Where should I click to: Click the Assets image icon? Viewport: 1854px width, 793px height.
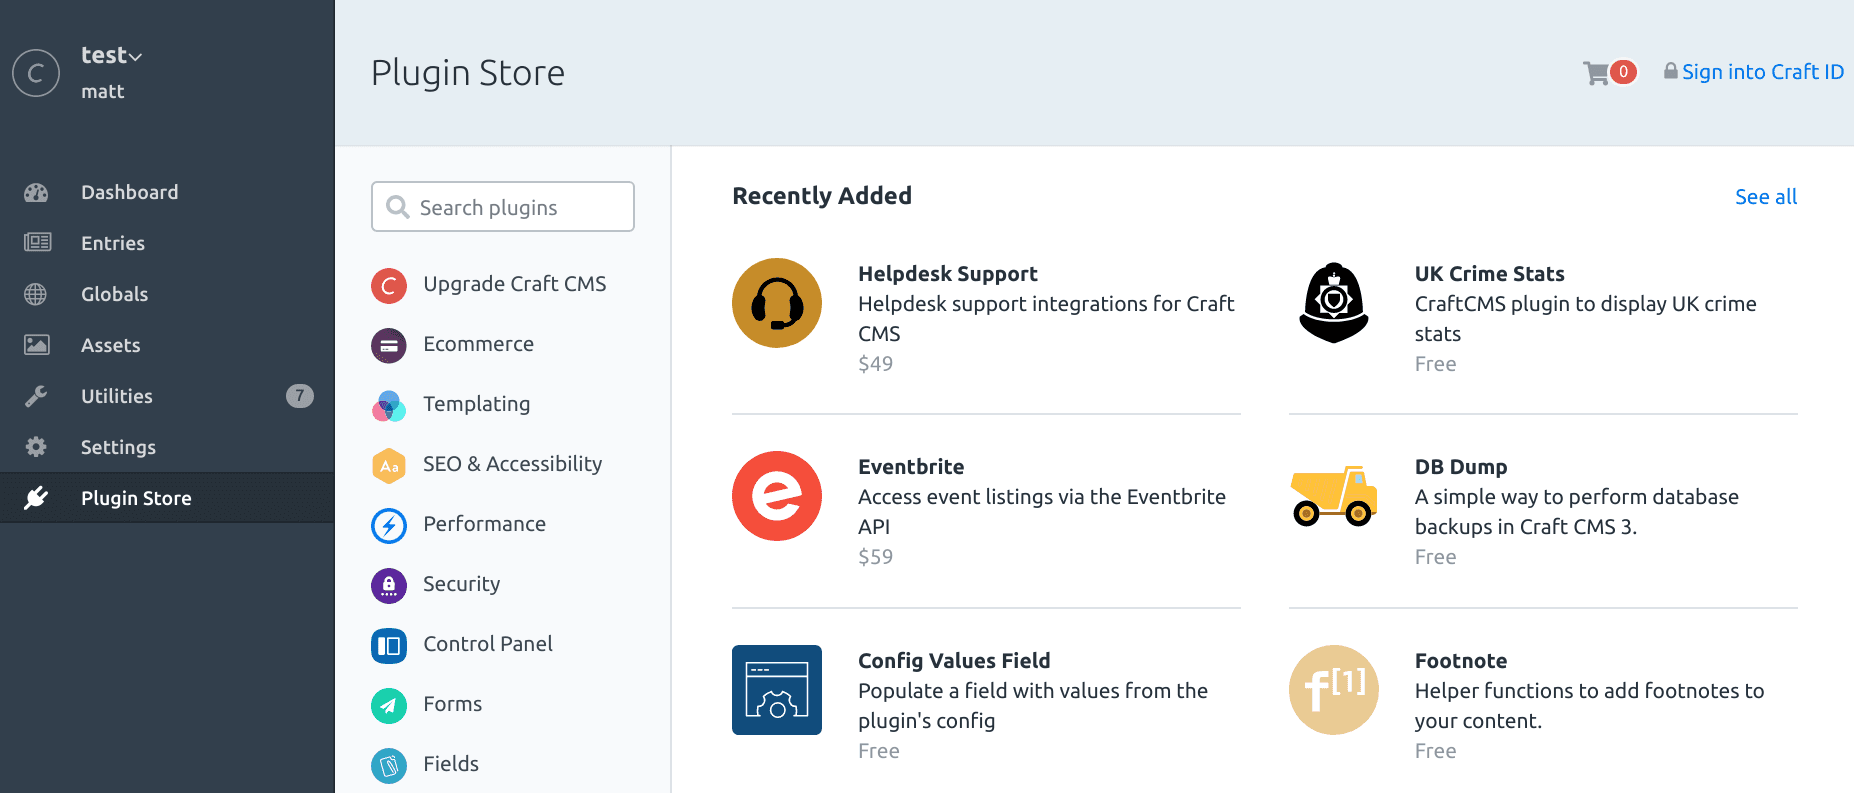(x=37, y=345)
